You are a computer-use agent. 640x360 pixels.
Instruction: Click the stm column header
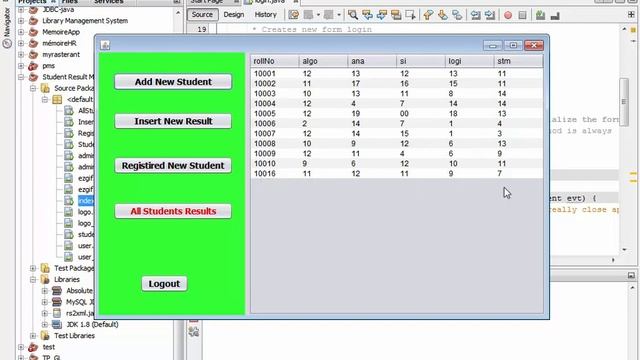pyautogui.click(x=518, y=61)
